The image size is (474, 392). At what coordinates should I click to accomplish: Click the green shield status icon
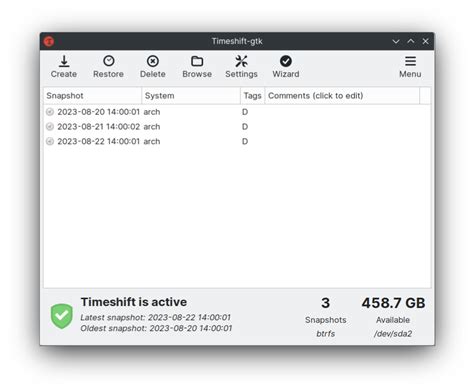(x=62, y=316)
